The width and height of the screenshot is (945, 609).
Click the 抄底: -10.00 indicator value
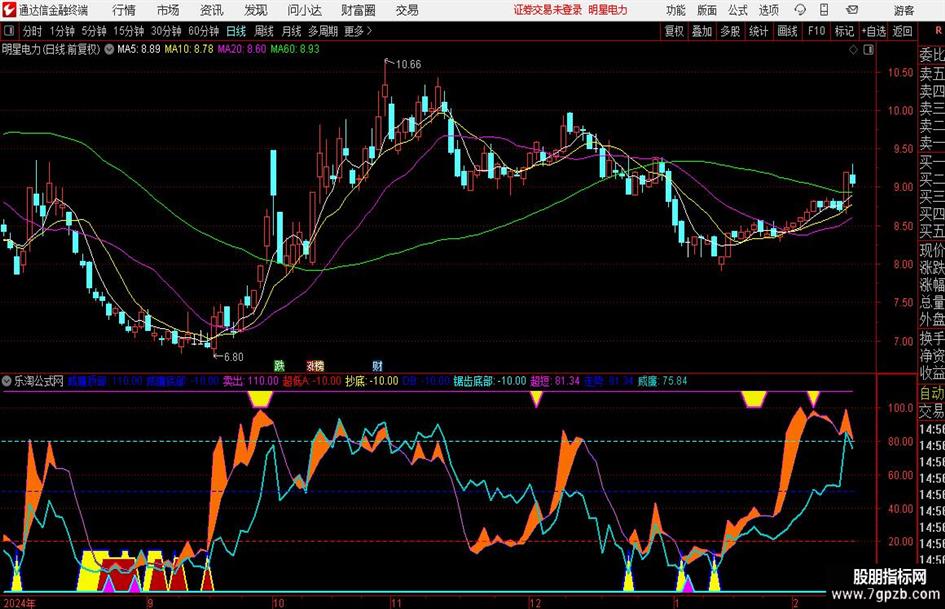371,381
